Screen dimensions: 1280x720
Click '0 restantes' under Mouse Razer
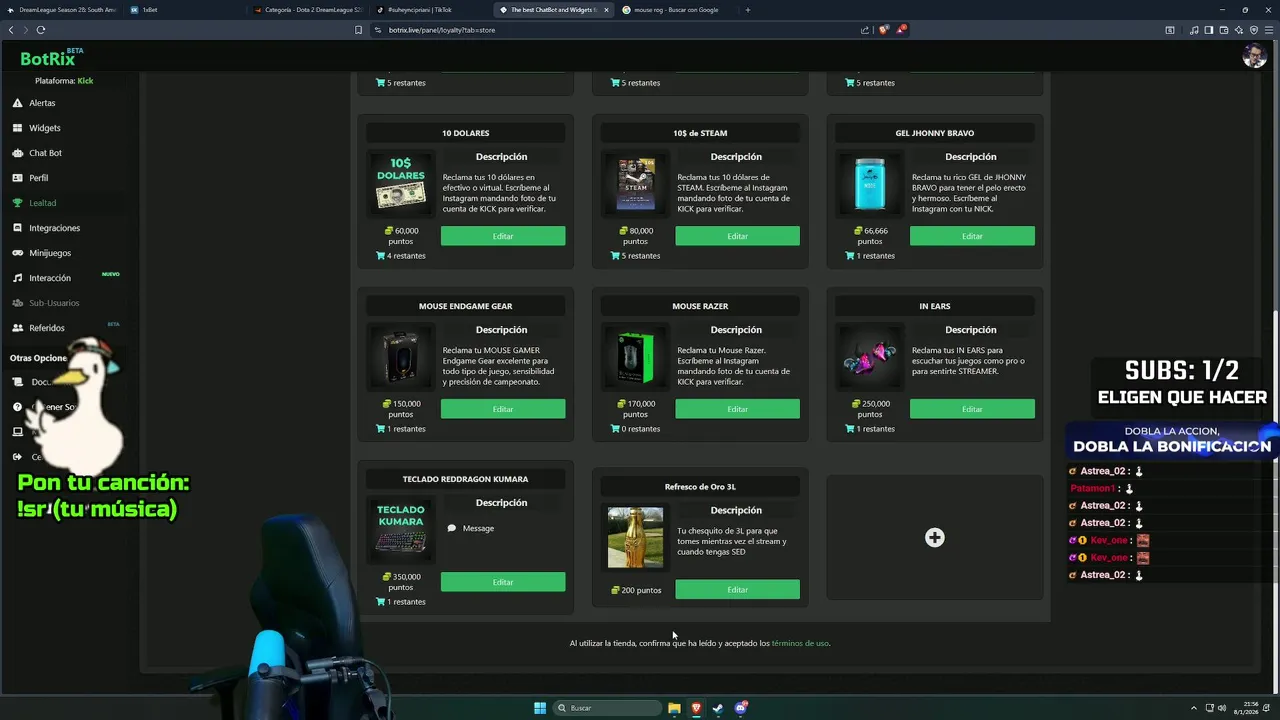click(x=635, y=429)
